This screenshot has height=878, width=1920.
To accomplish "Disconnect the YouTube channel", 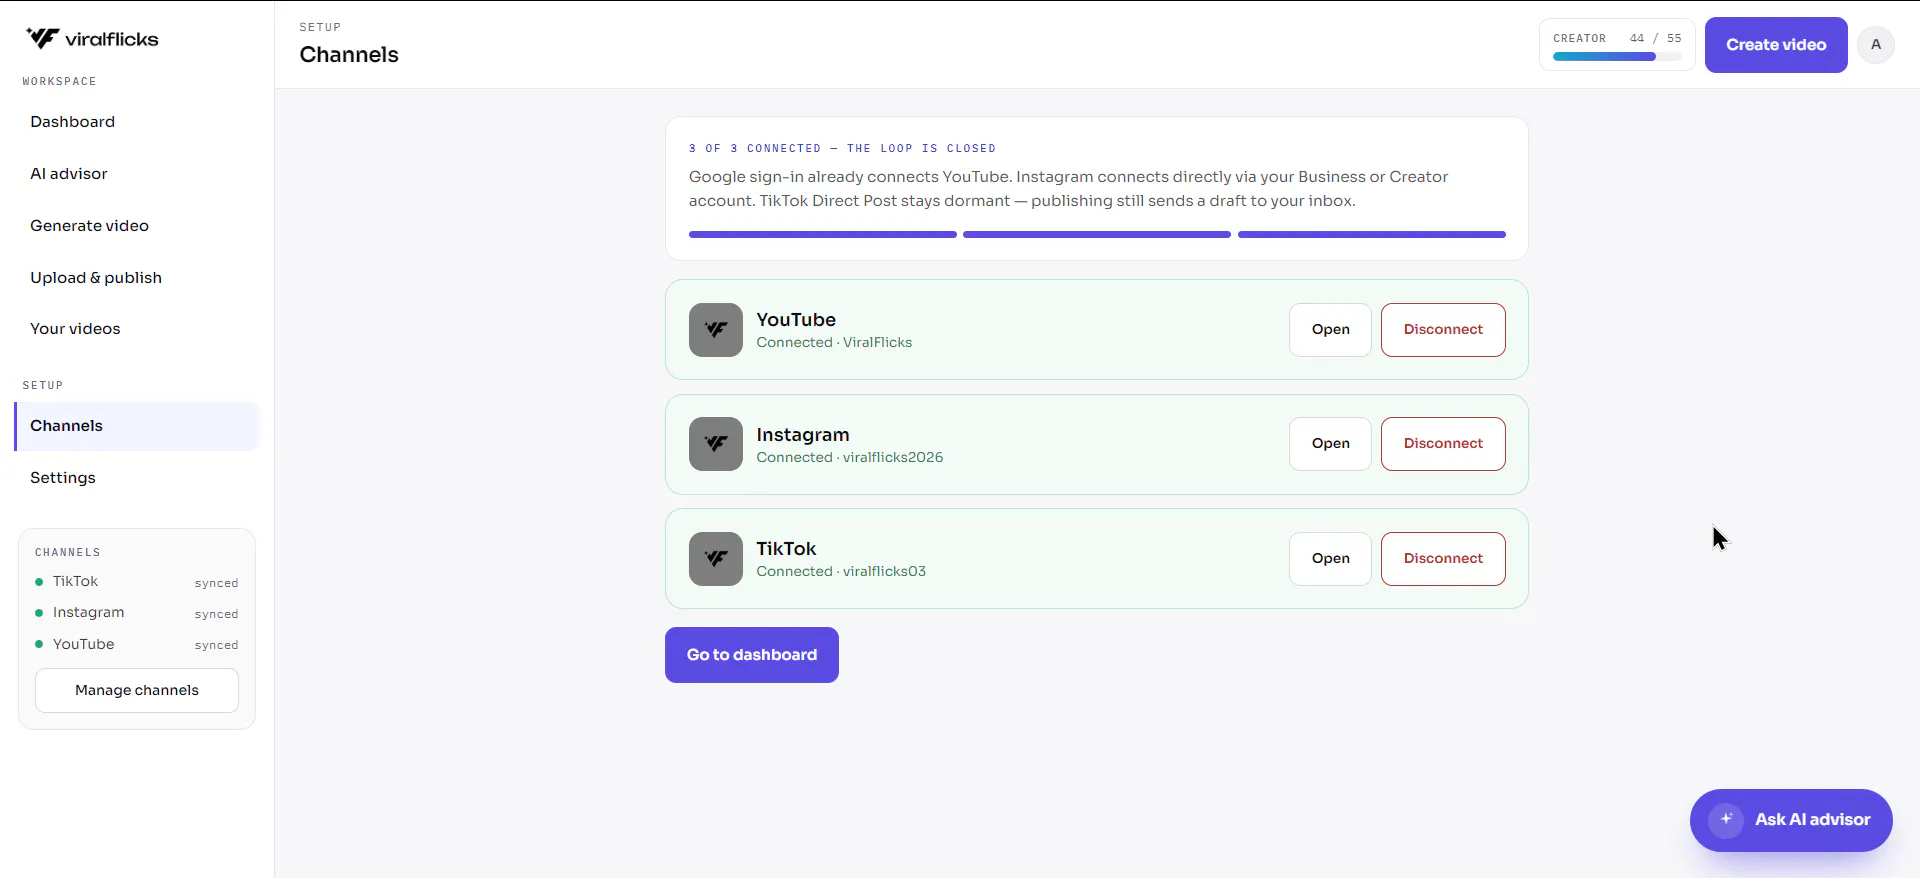I will coord(1443,330).
